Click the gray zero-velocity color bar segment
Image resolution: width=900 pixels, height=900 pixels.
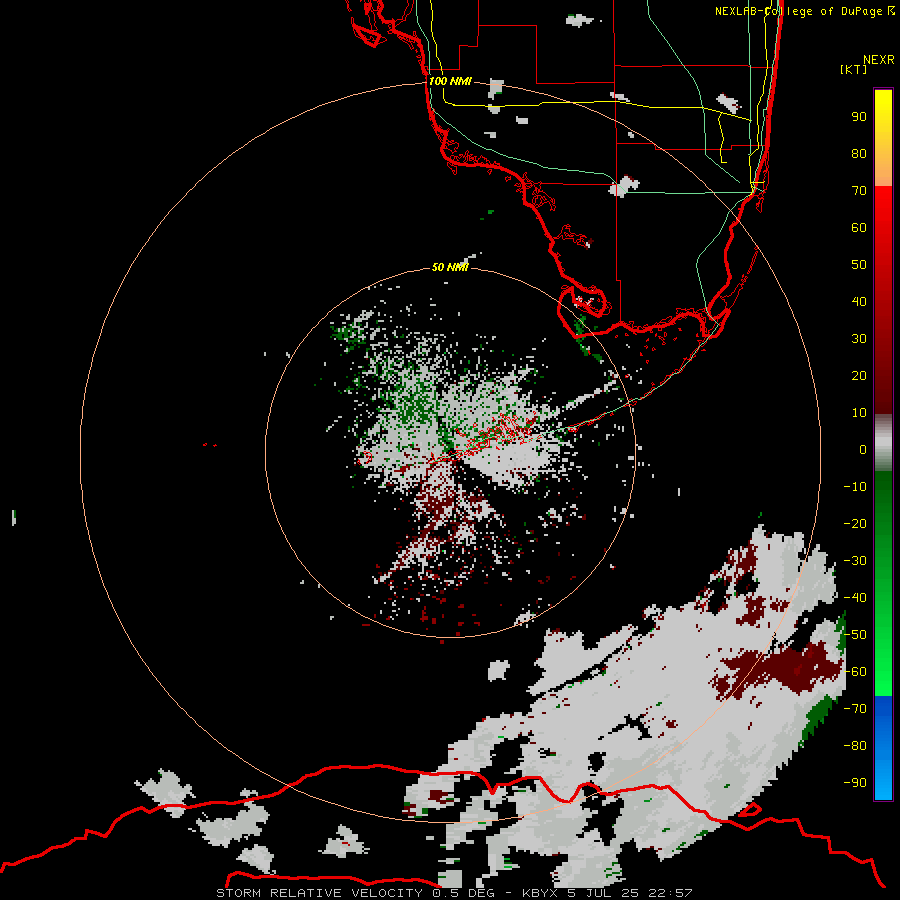tap(883, 443)
